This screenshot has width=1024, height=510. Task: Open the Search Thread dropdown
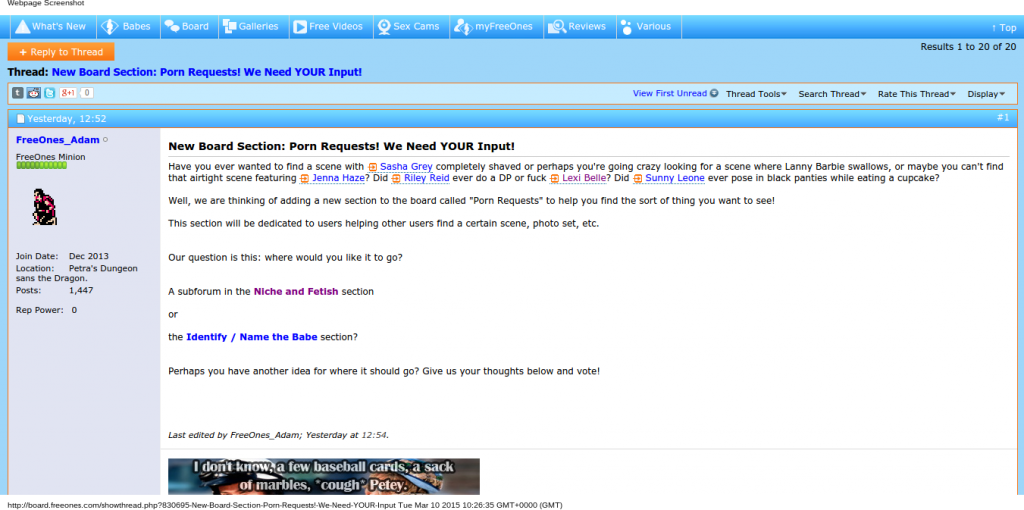(832, 94)
